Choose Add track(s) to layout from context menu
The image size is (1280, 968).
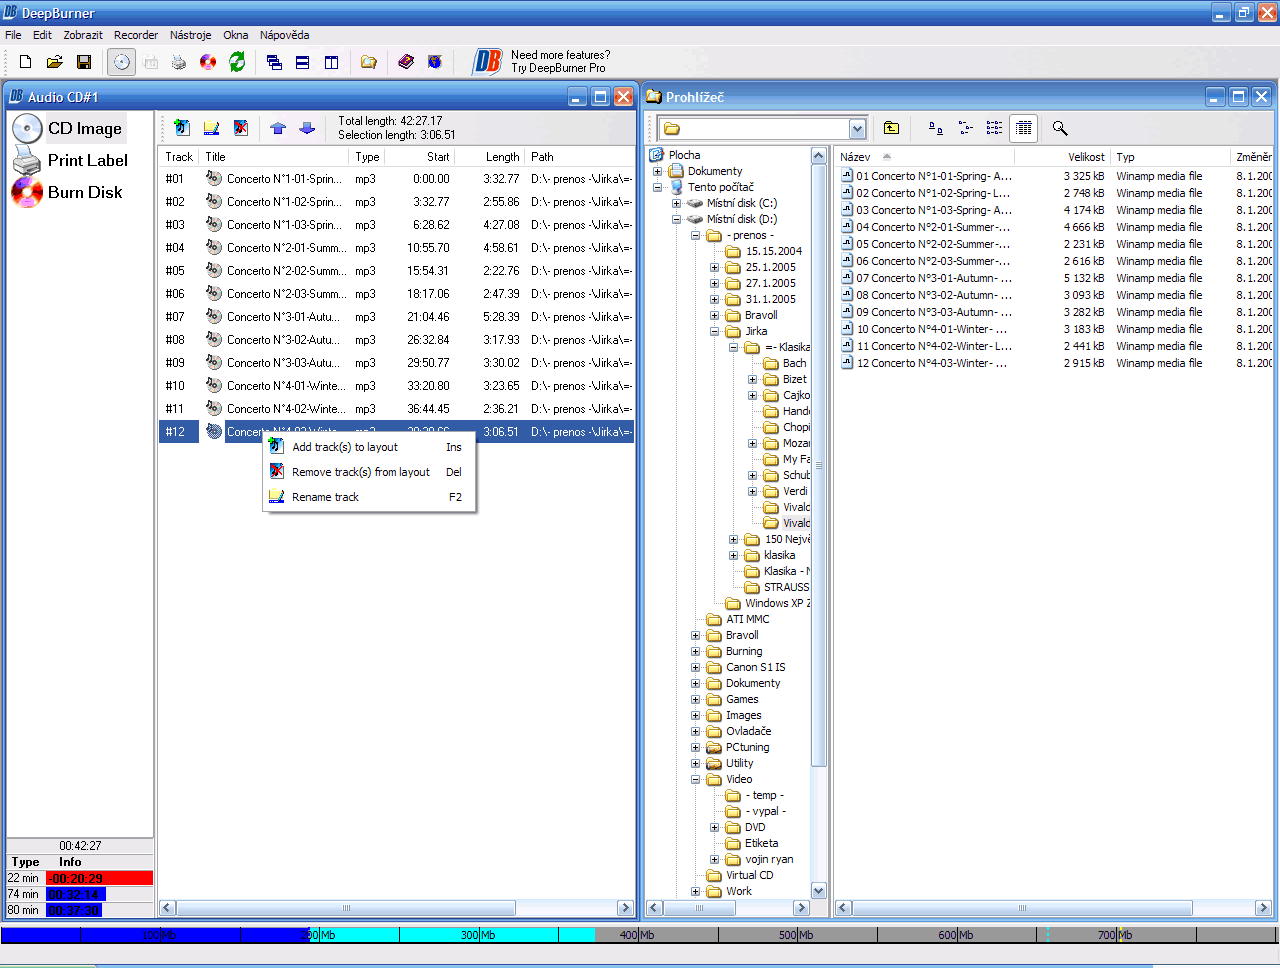(x=369, y=447)
